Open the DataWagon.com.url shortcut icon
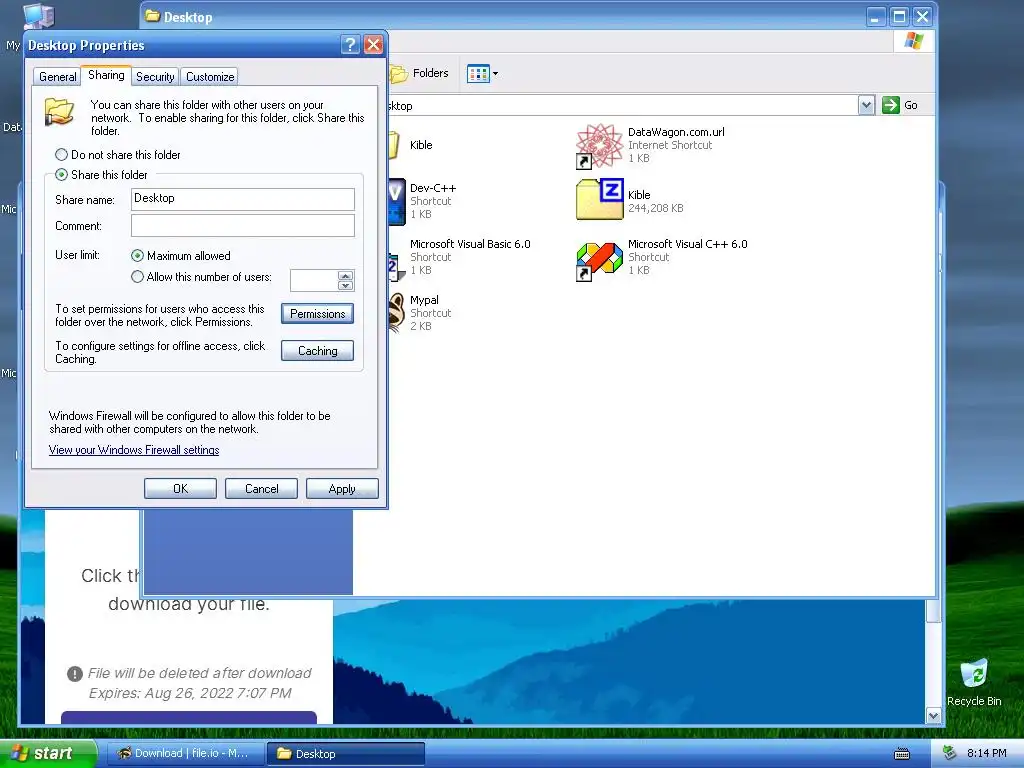This screenshot has height=768, width=1024. [x=599, y=146]
